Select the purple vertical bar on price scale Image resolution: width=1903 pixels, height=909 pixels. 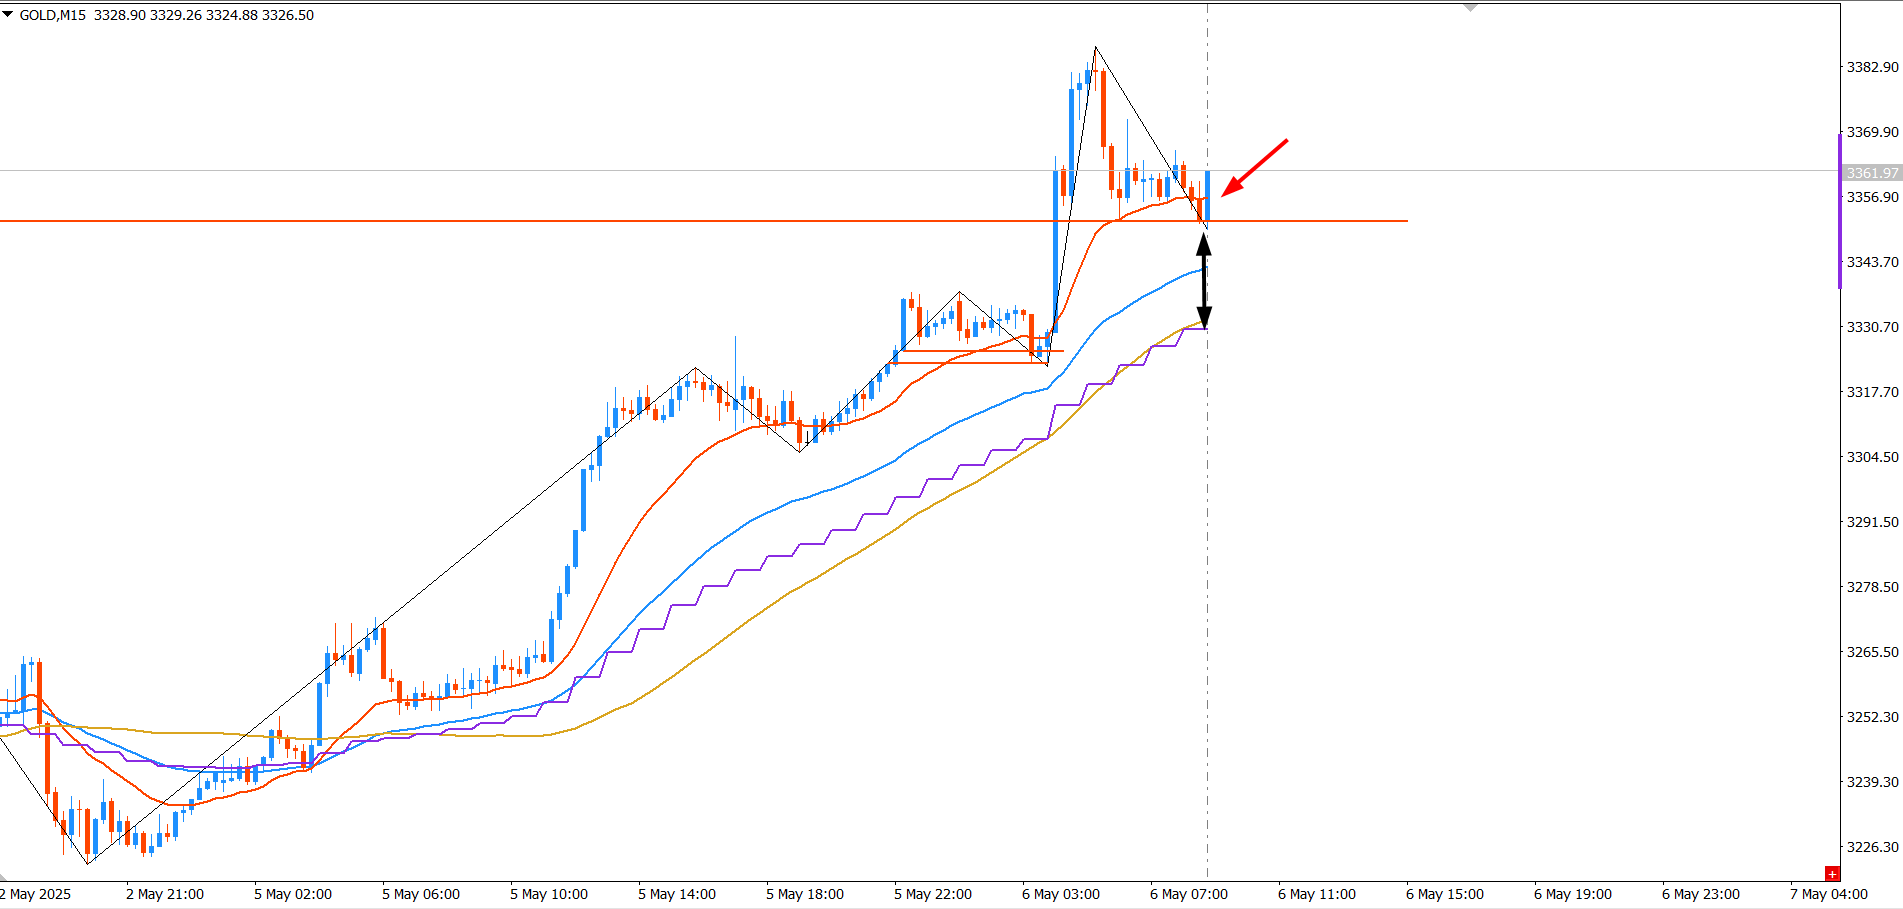tap(1840, 210)
